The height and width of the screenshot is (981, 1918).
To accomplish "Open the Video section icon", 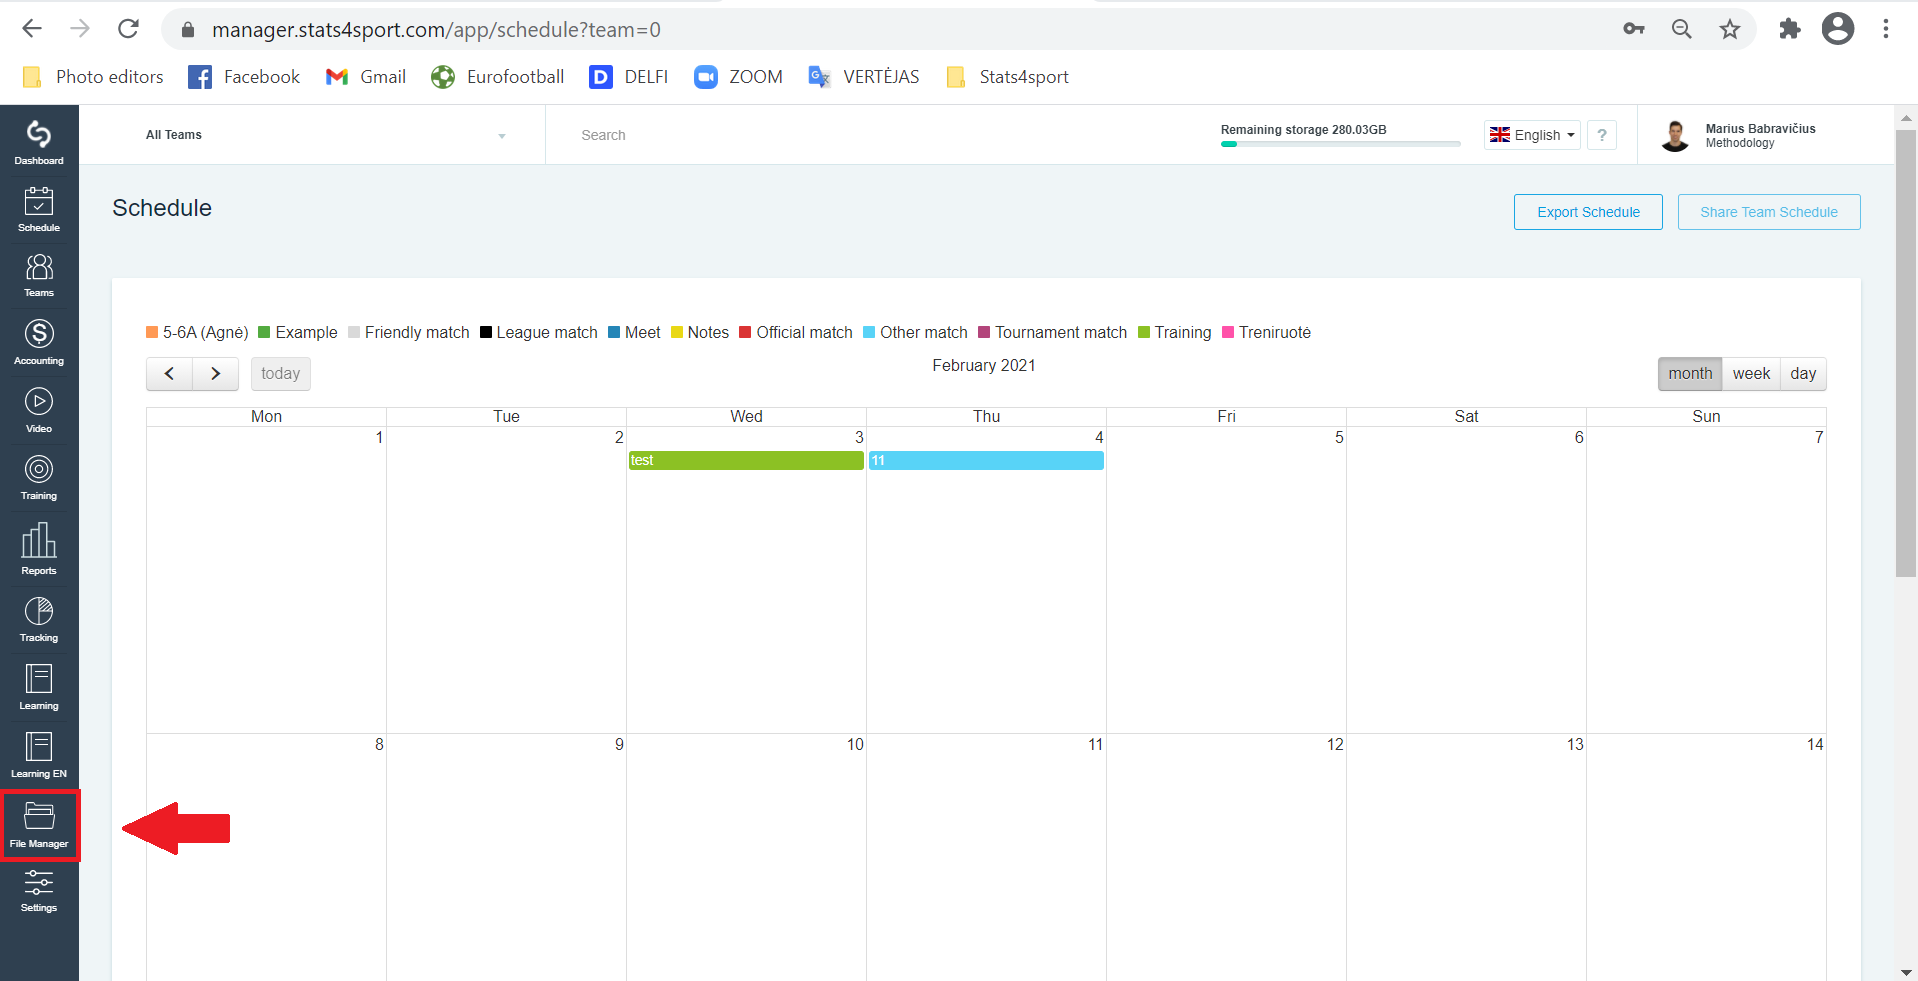I will 39,410.
